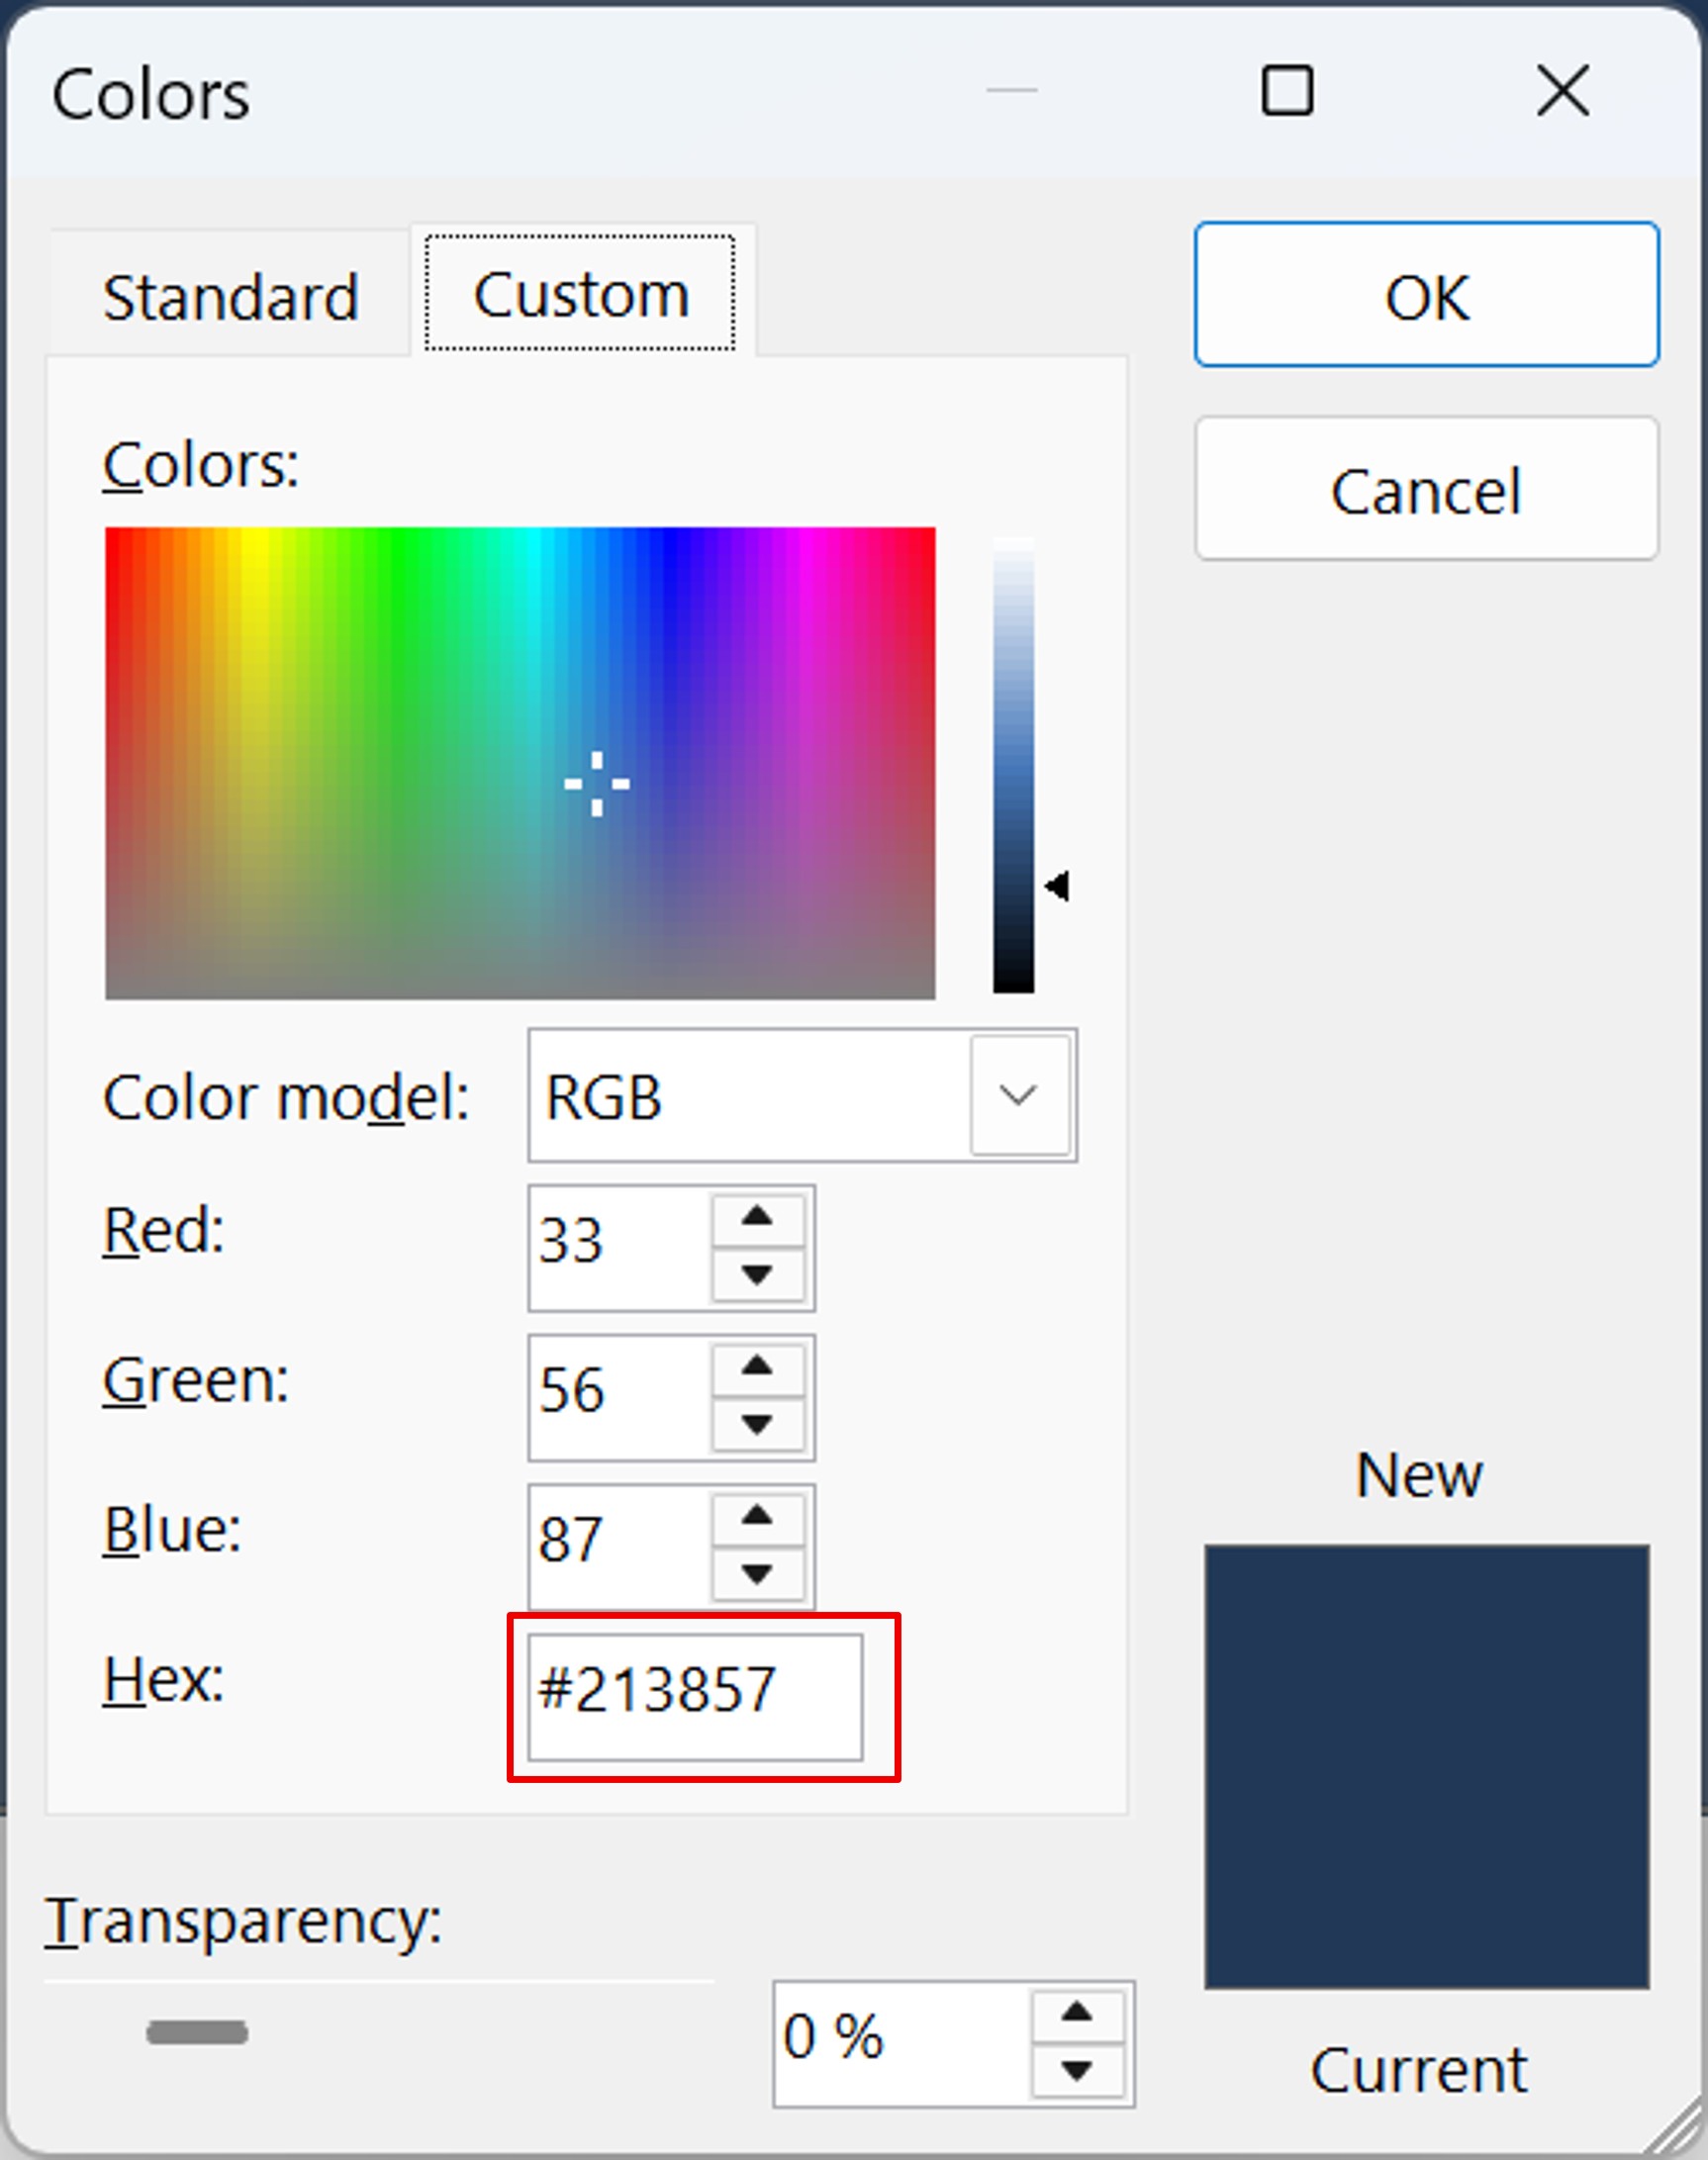Screen dimensions: 1708x2160
Task: Click the Transparency slider handle
Action: pyautogui.click(x=197, y=2032)
